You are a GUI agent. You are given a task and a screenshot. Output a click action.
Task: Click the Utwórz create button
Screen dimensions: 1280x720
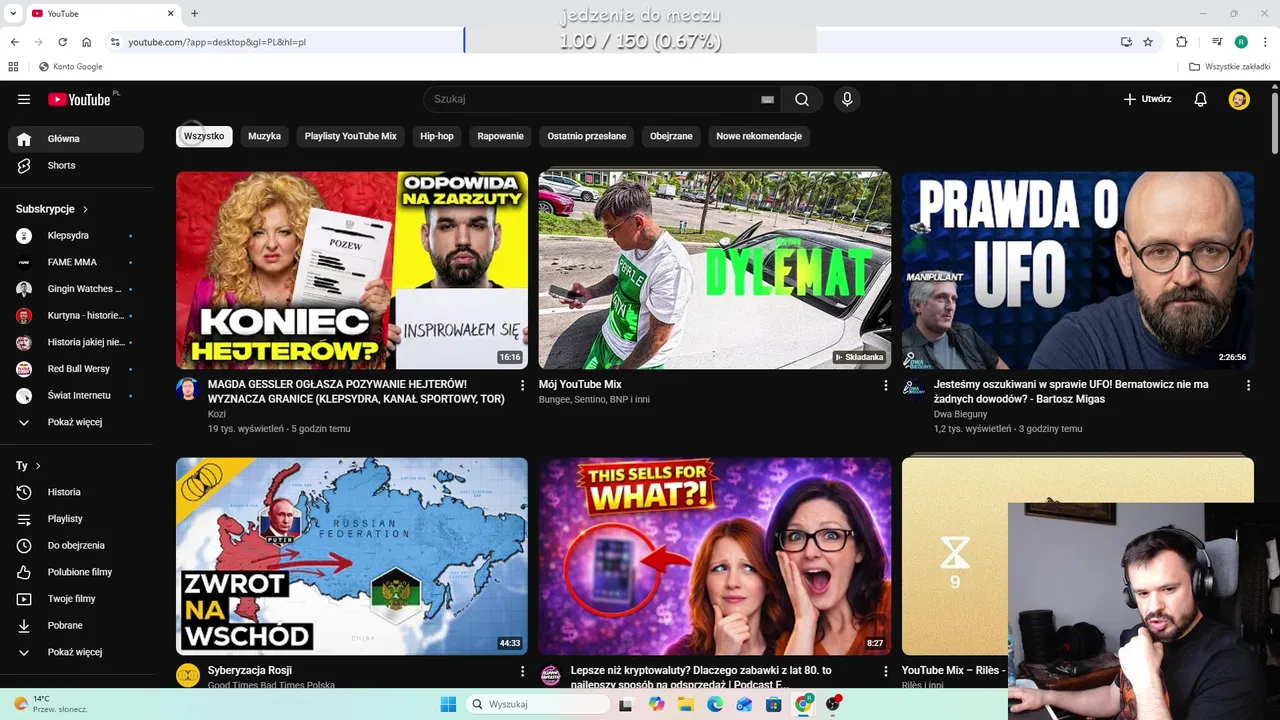pos(1147,99)
